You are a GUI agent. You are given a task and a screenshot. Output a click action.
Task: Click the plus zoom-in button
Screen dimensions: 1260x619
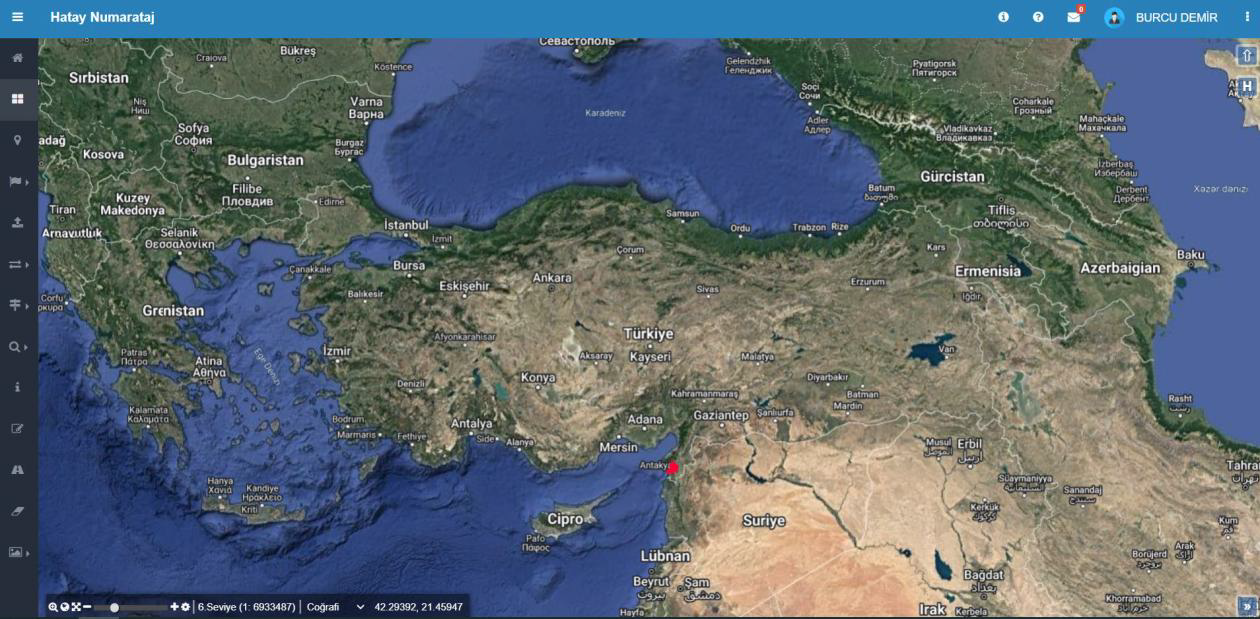click(x=175, y=607)
